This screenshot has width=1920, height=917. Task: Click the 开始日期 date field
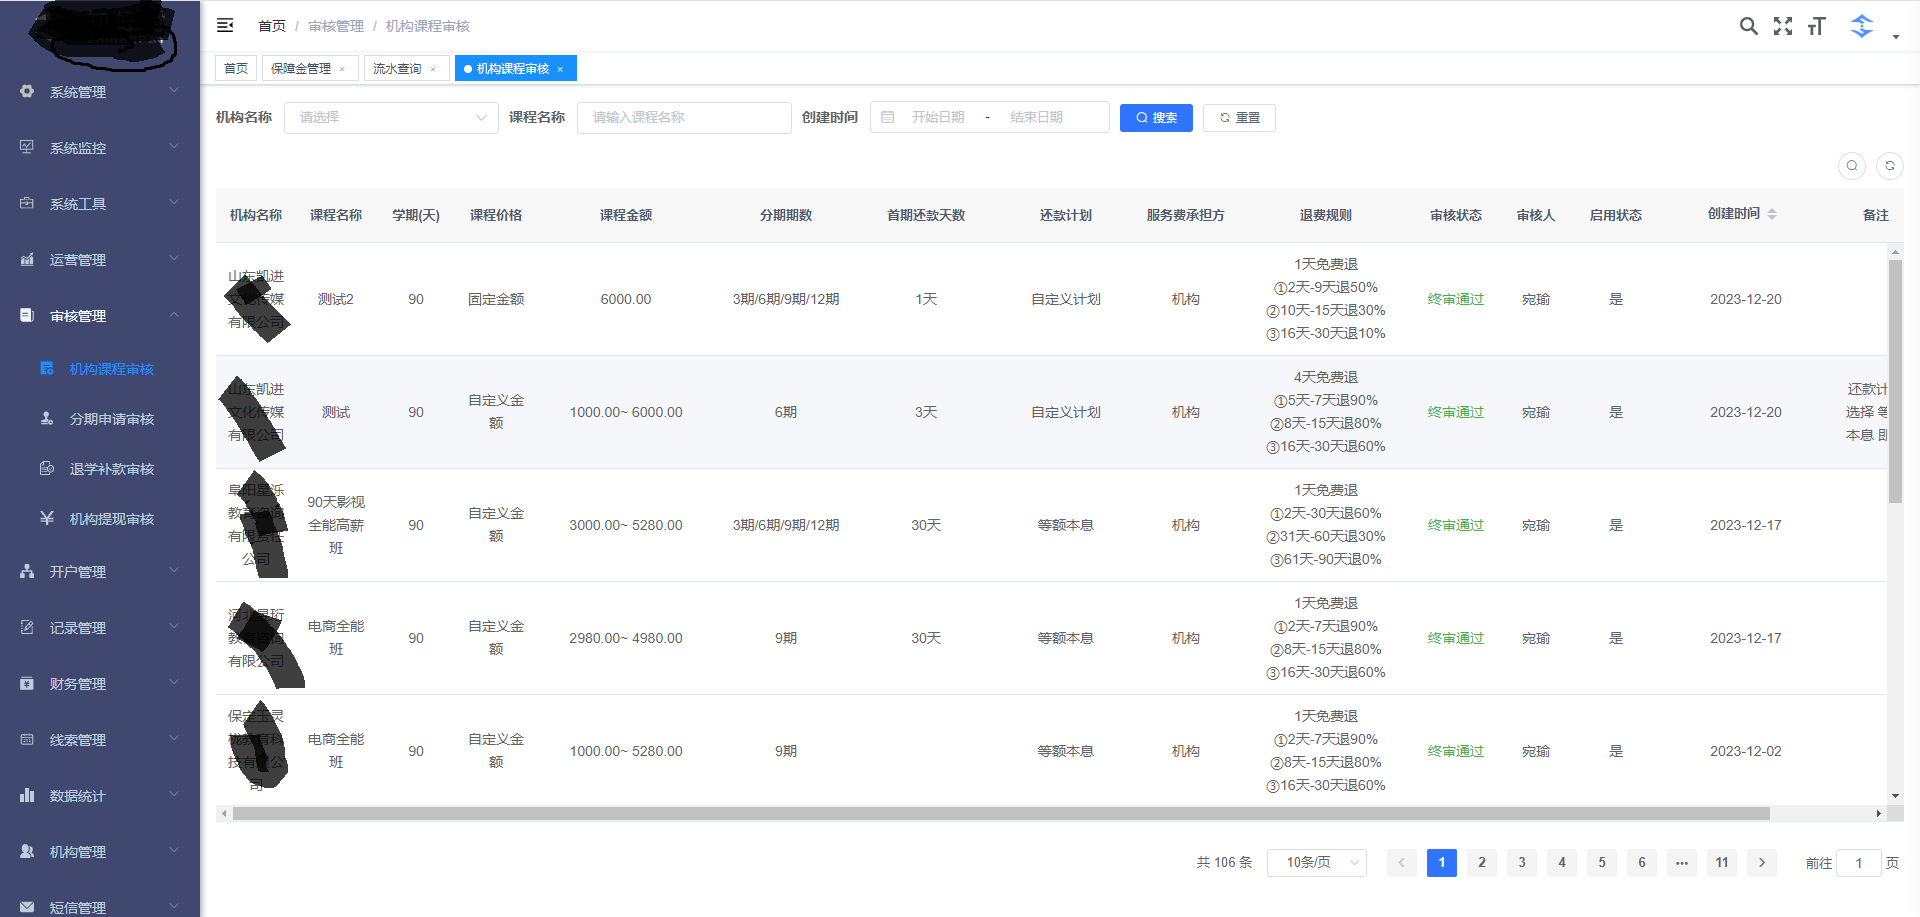pos(938,117)
